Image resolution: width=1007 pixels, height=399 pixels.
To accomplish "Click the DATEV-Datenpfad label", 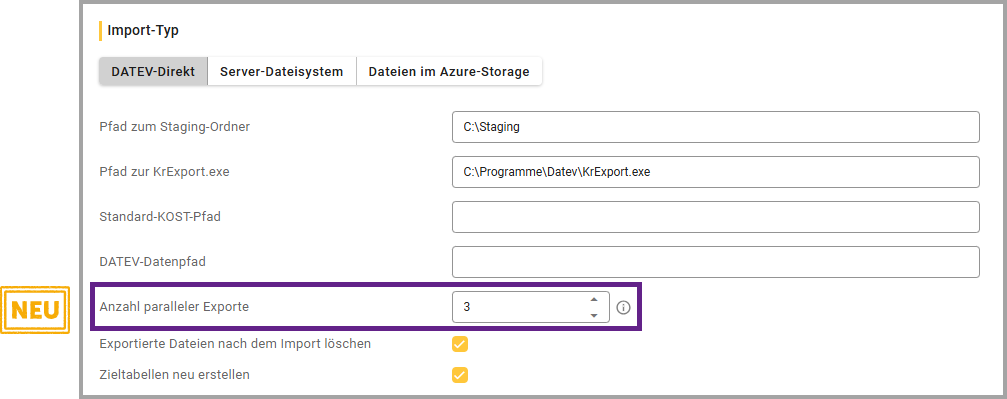I will (152, 262).
